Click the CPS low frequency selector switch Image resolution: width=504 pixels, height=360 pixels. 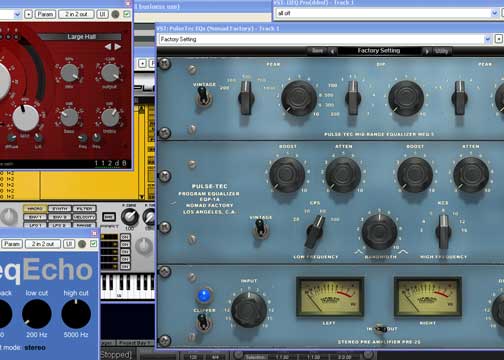tap(315, 231)
